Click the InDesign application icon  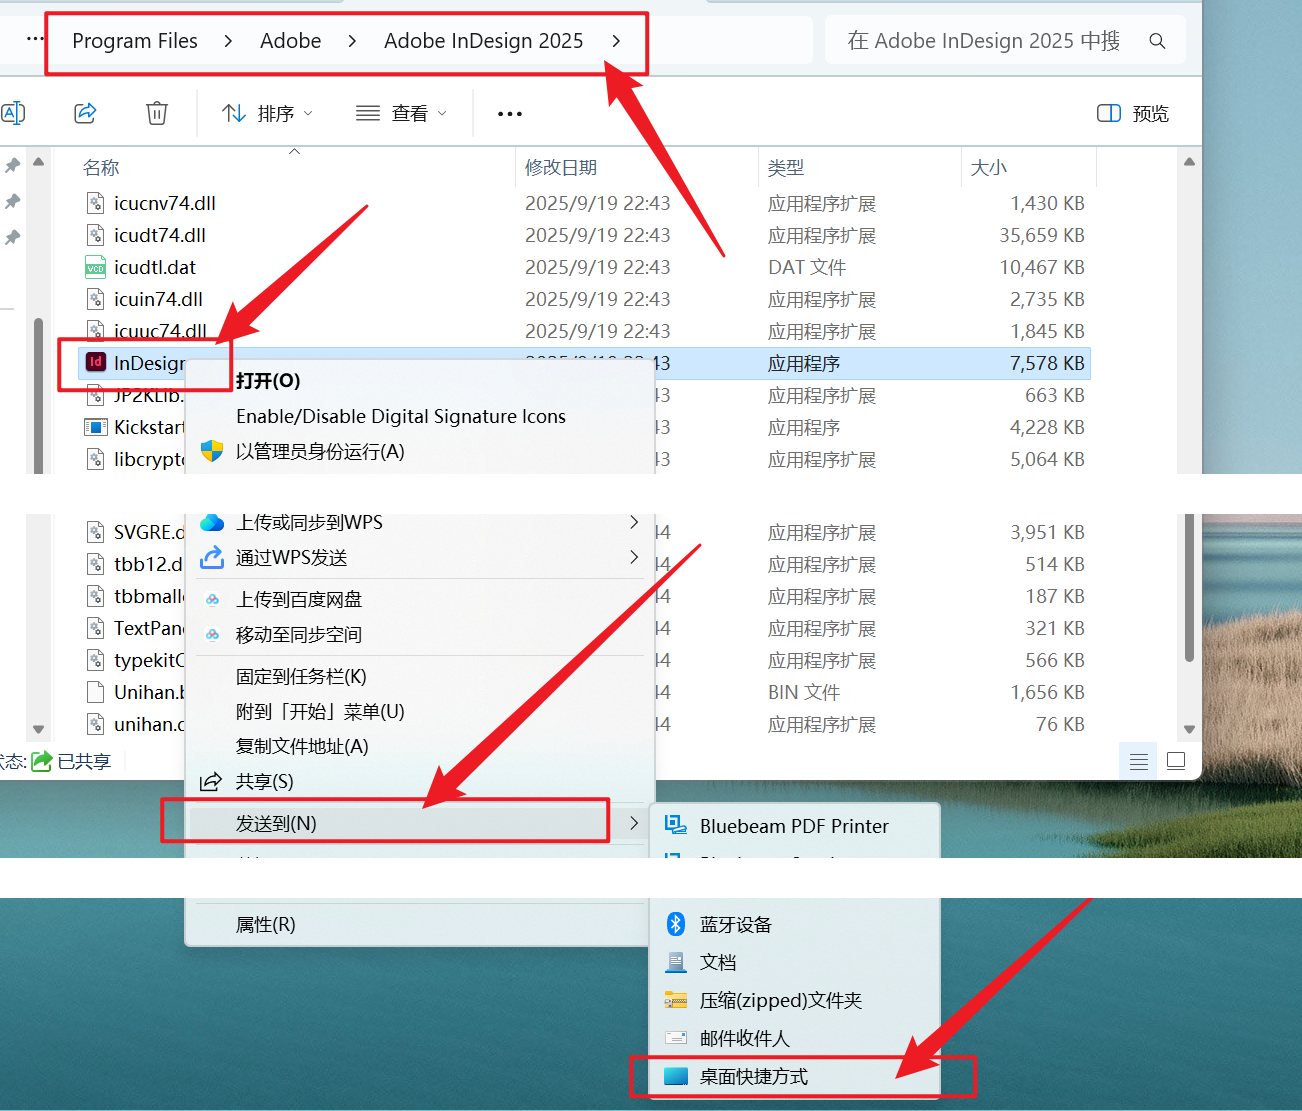96,362
